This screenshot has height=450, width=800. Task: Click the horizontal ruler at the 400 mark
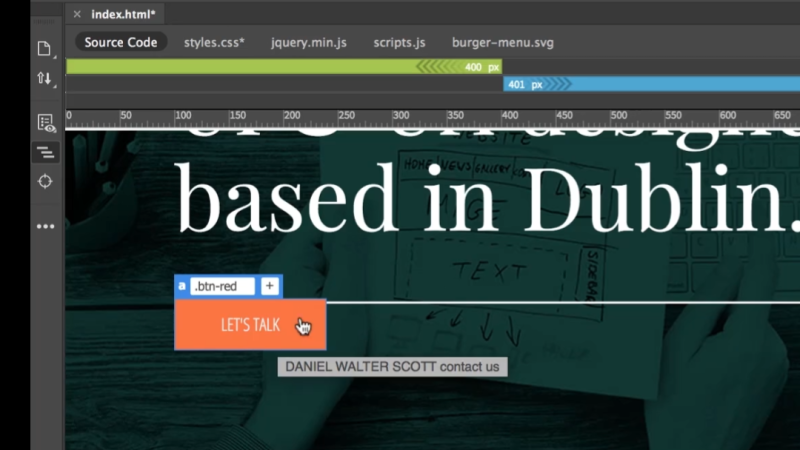[510, 117]
